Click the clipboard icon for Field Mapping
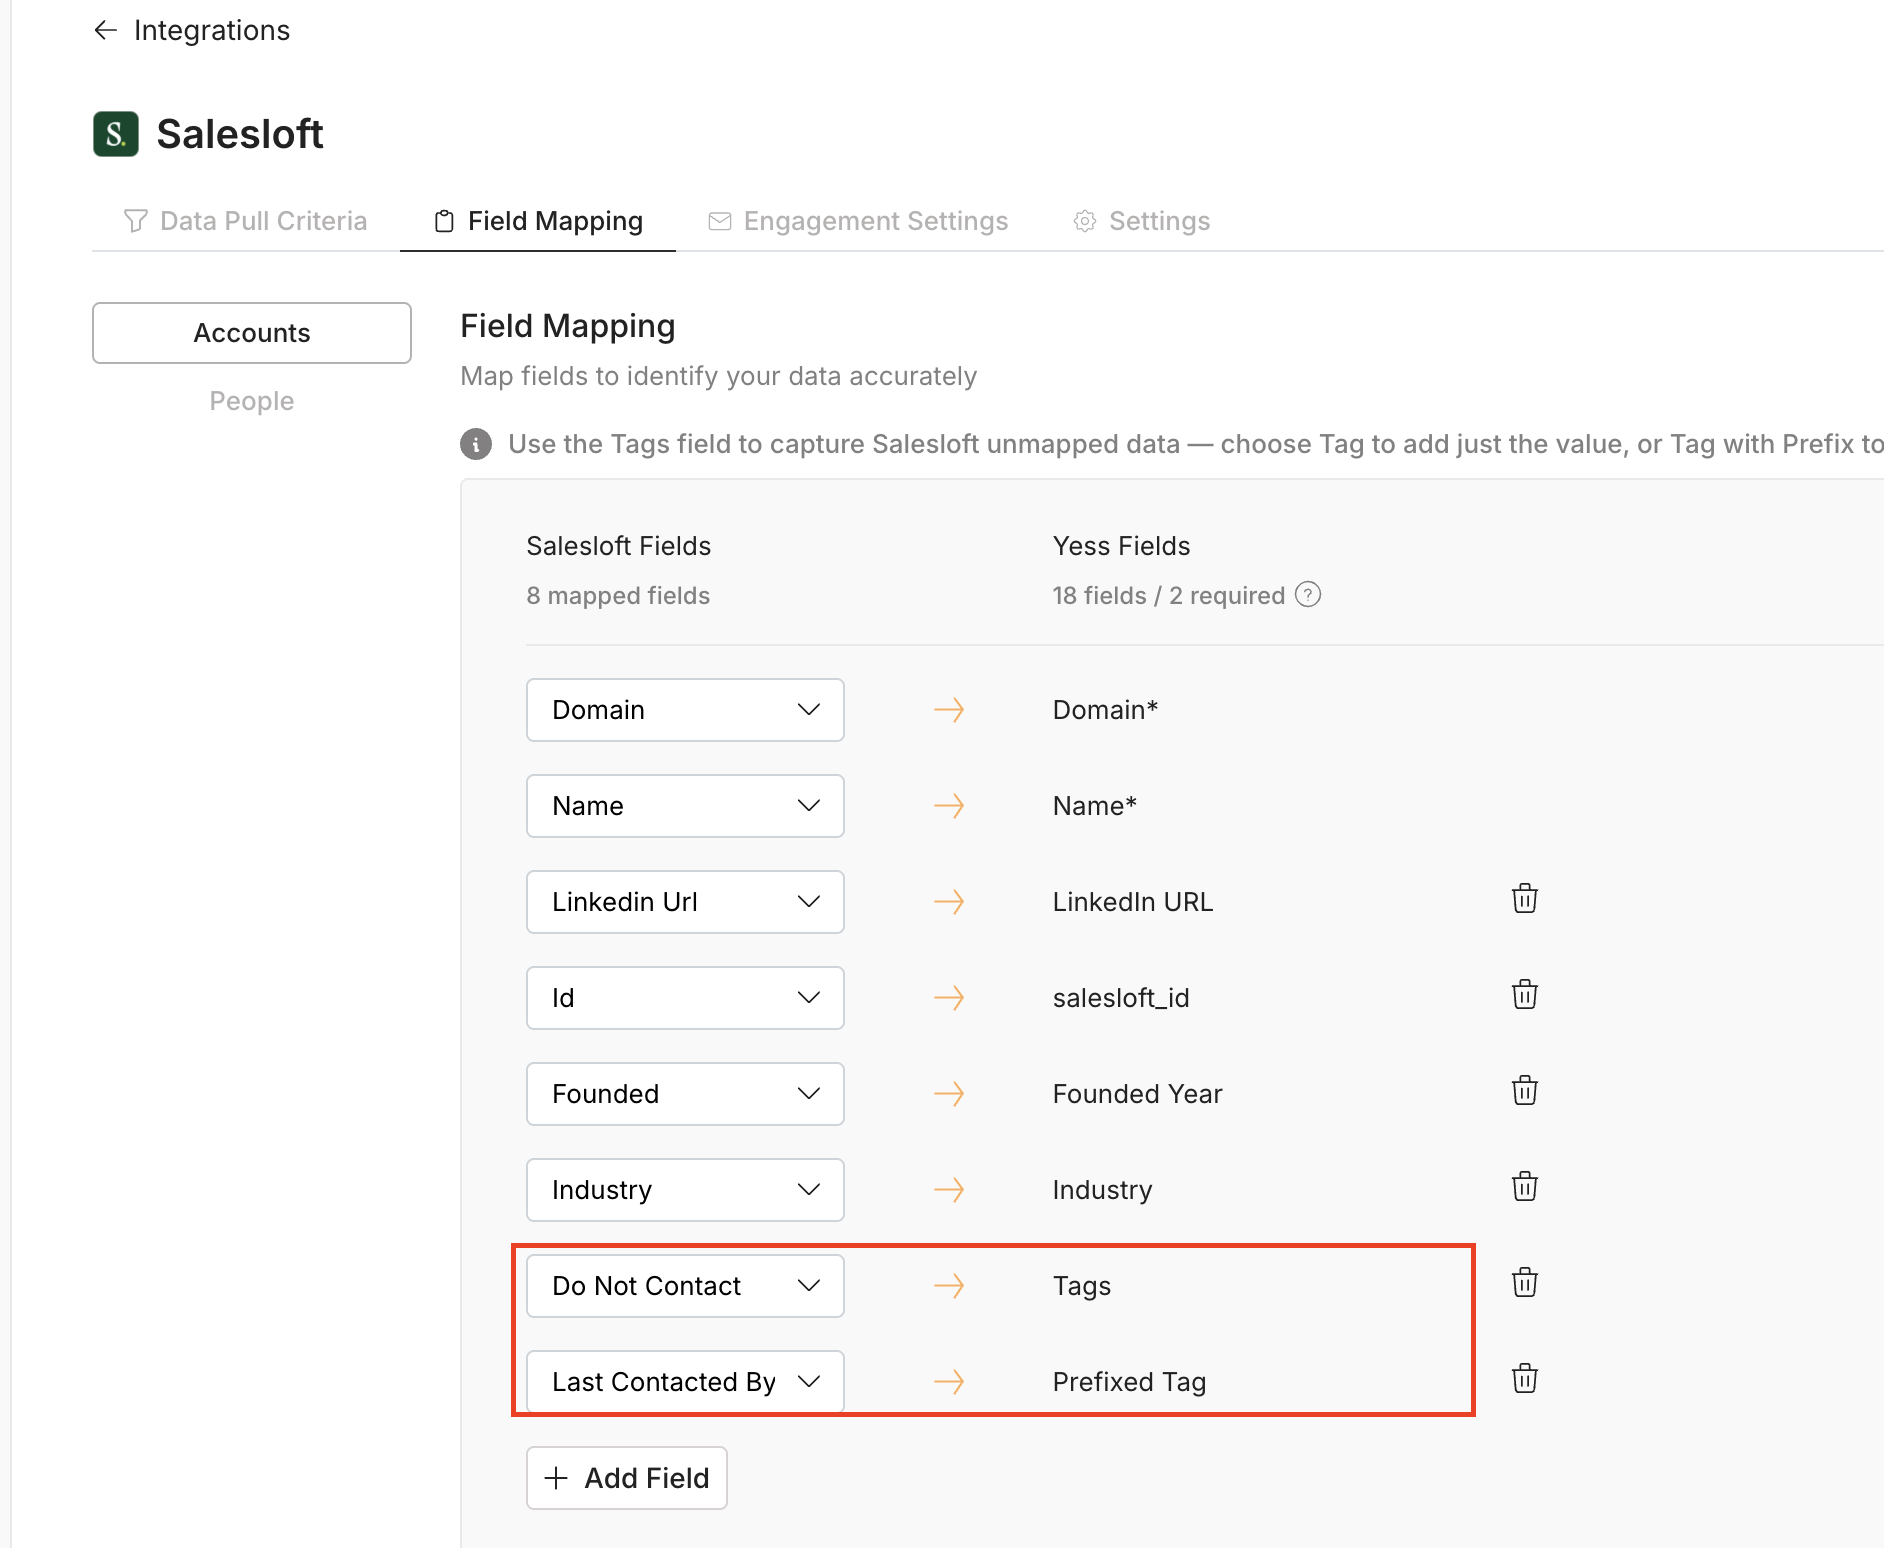Image resolution: width=1884 pixels, height=1548 pixels. [444, 221]
